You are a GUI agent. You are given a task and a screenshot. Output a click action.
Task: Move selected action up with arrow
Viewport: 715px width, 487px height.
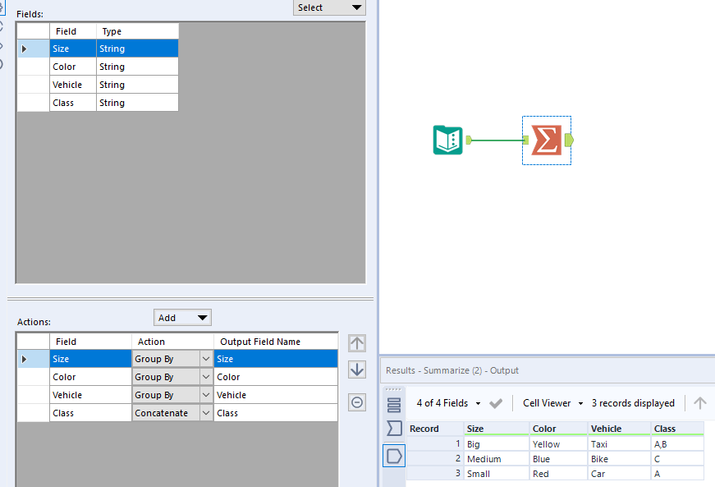[357, 343]
